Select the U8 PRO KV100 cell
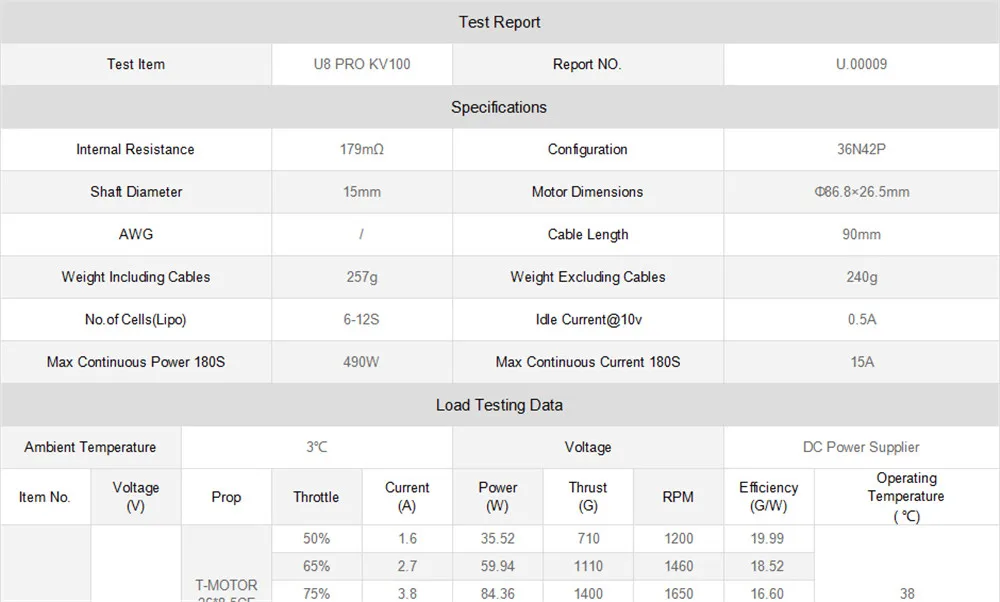The width and height of the screenshot is (1000, 602). [x=362, y=64]
